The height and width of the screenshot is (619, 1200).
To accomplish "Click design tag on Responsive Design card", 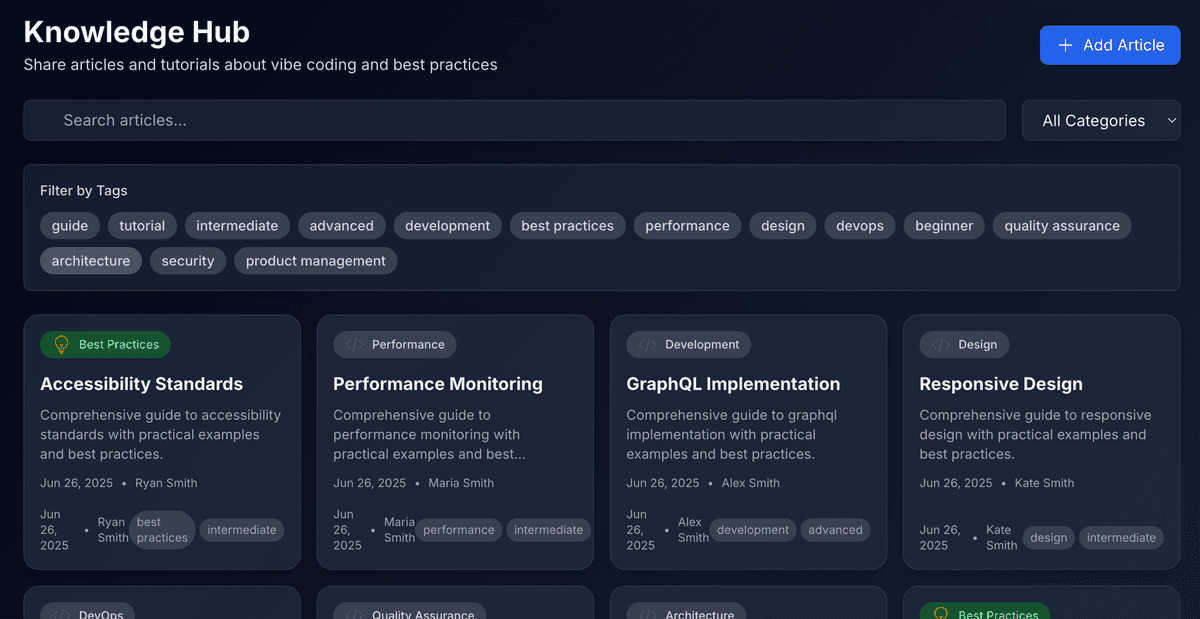I will 1048,538.
